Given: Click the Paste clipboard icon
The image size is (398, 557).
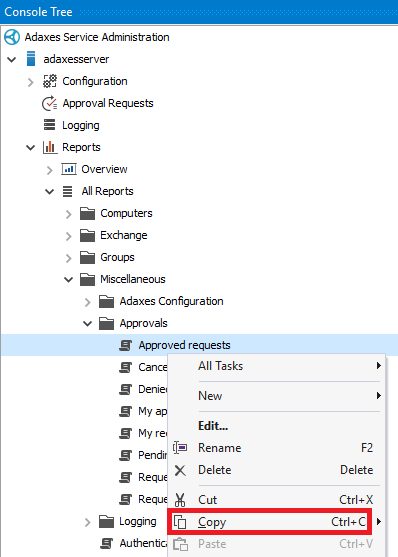Looking at the screenshot, I should [180, 544].
